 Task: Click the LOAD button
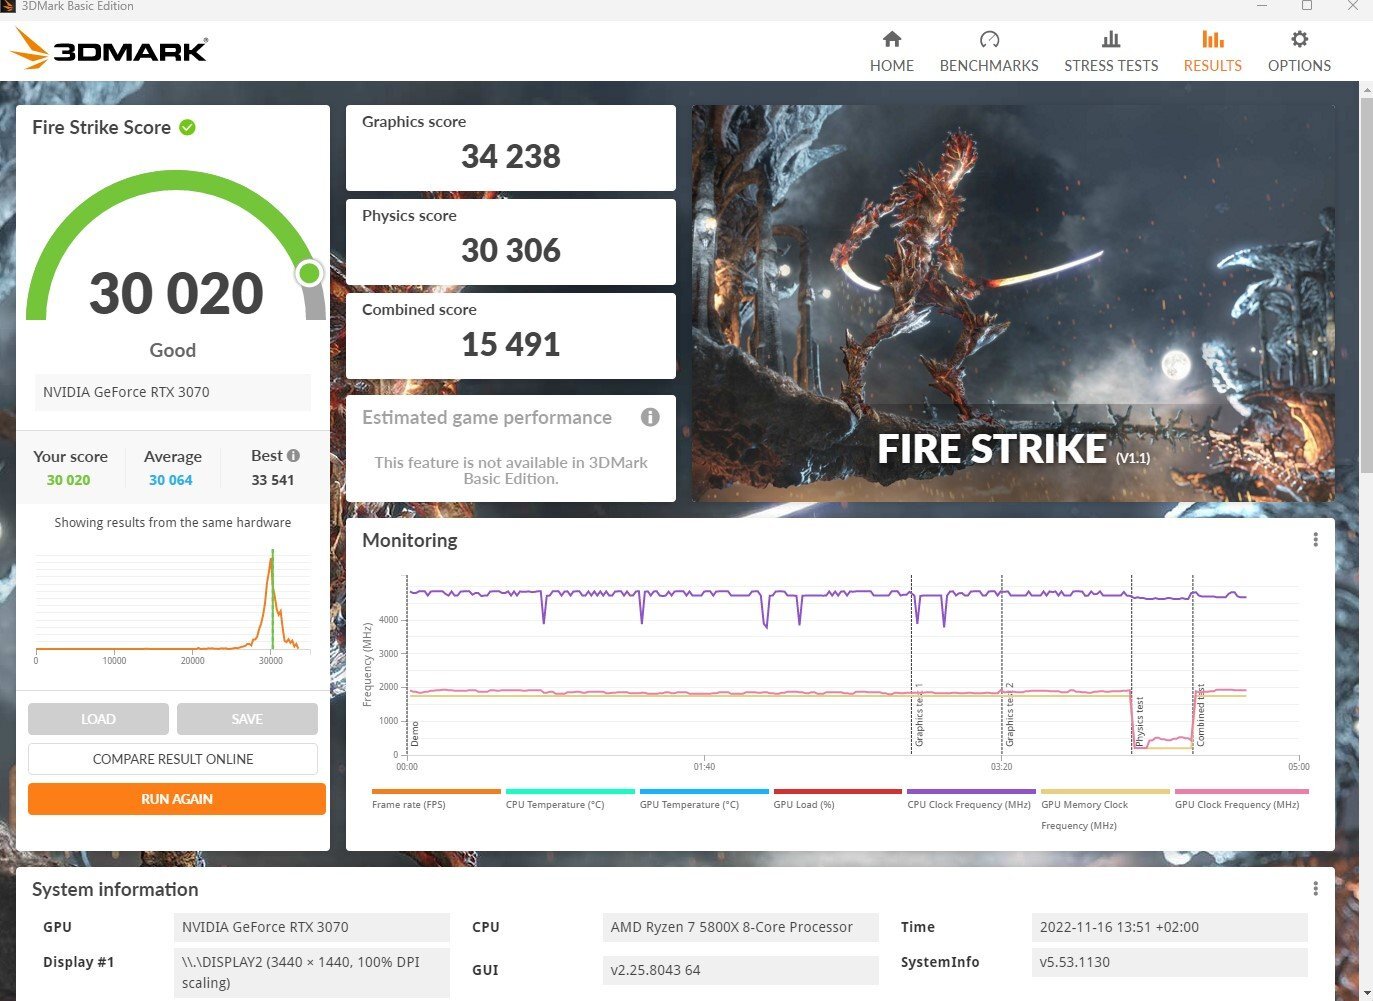click(x=98, y=719)
